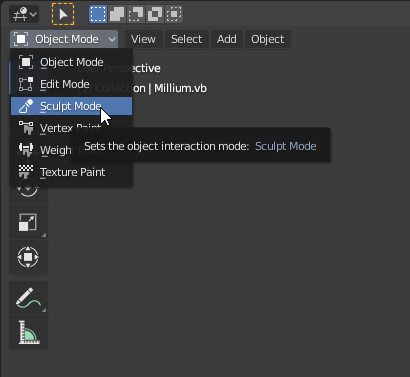The width and height of the screenshot is (410, 377).
Task: Click the Weight Paint icon
Action: click(x=26, y=150)
